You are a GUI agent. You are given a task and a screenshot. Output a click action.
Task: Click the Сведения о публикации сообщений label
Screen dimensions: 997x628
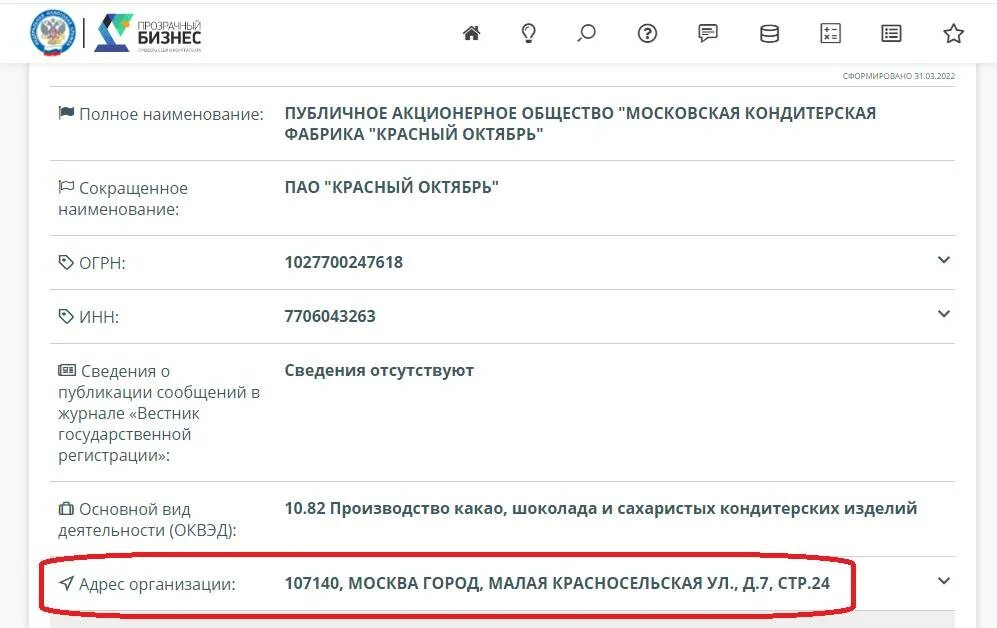point(159,413)
